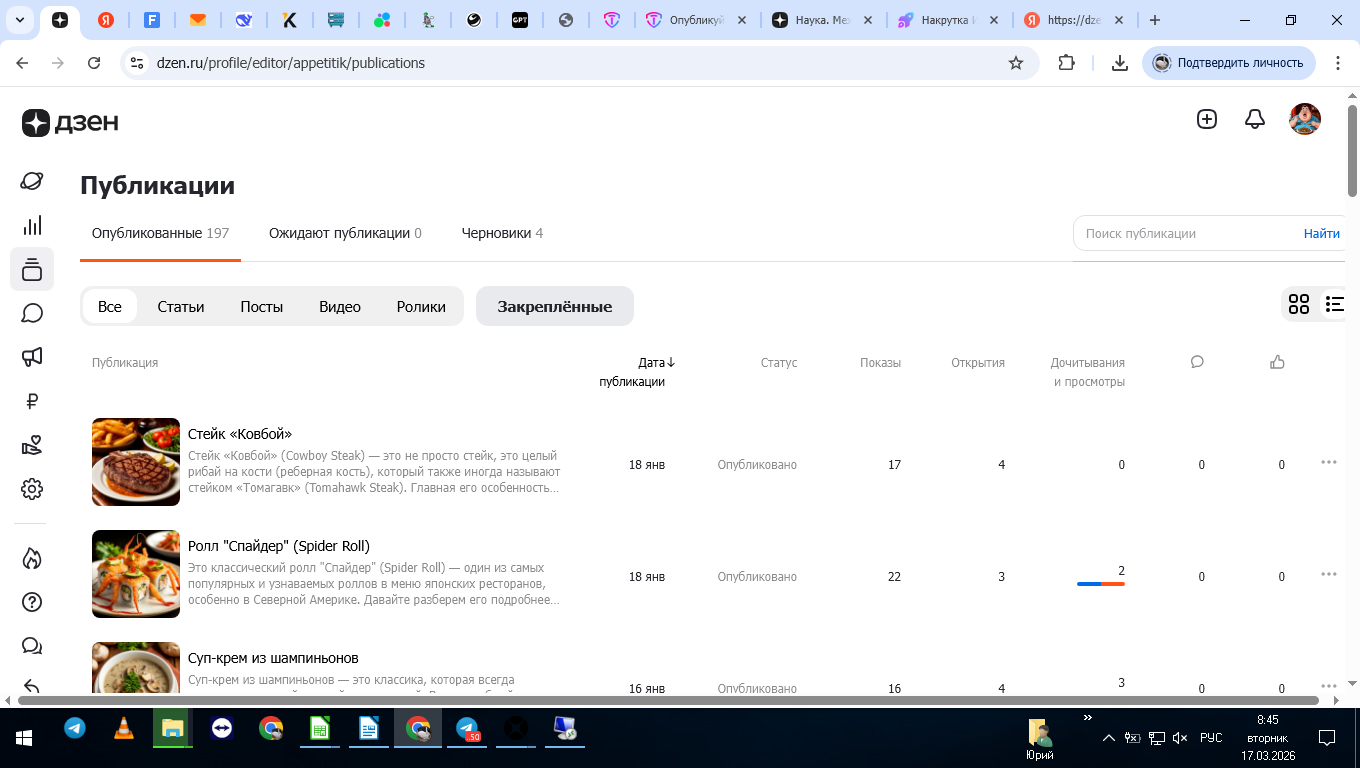Open the Стейк «Ковбой» steak thumbnail
Screen dimensions: 1360x768
click(x=136, y=462)
